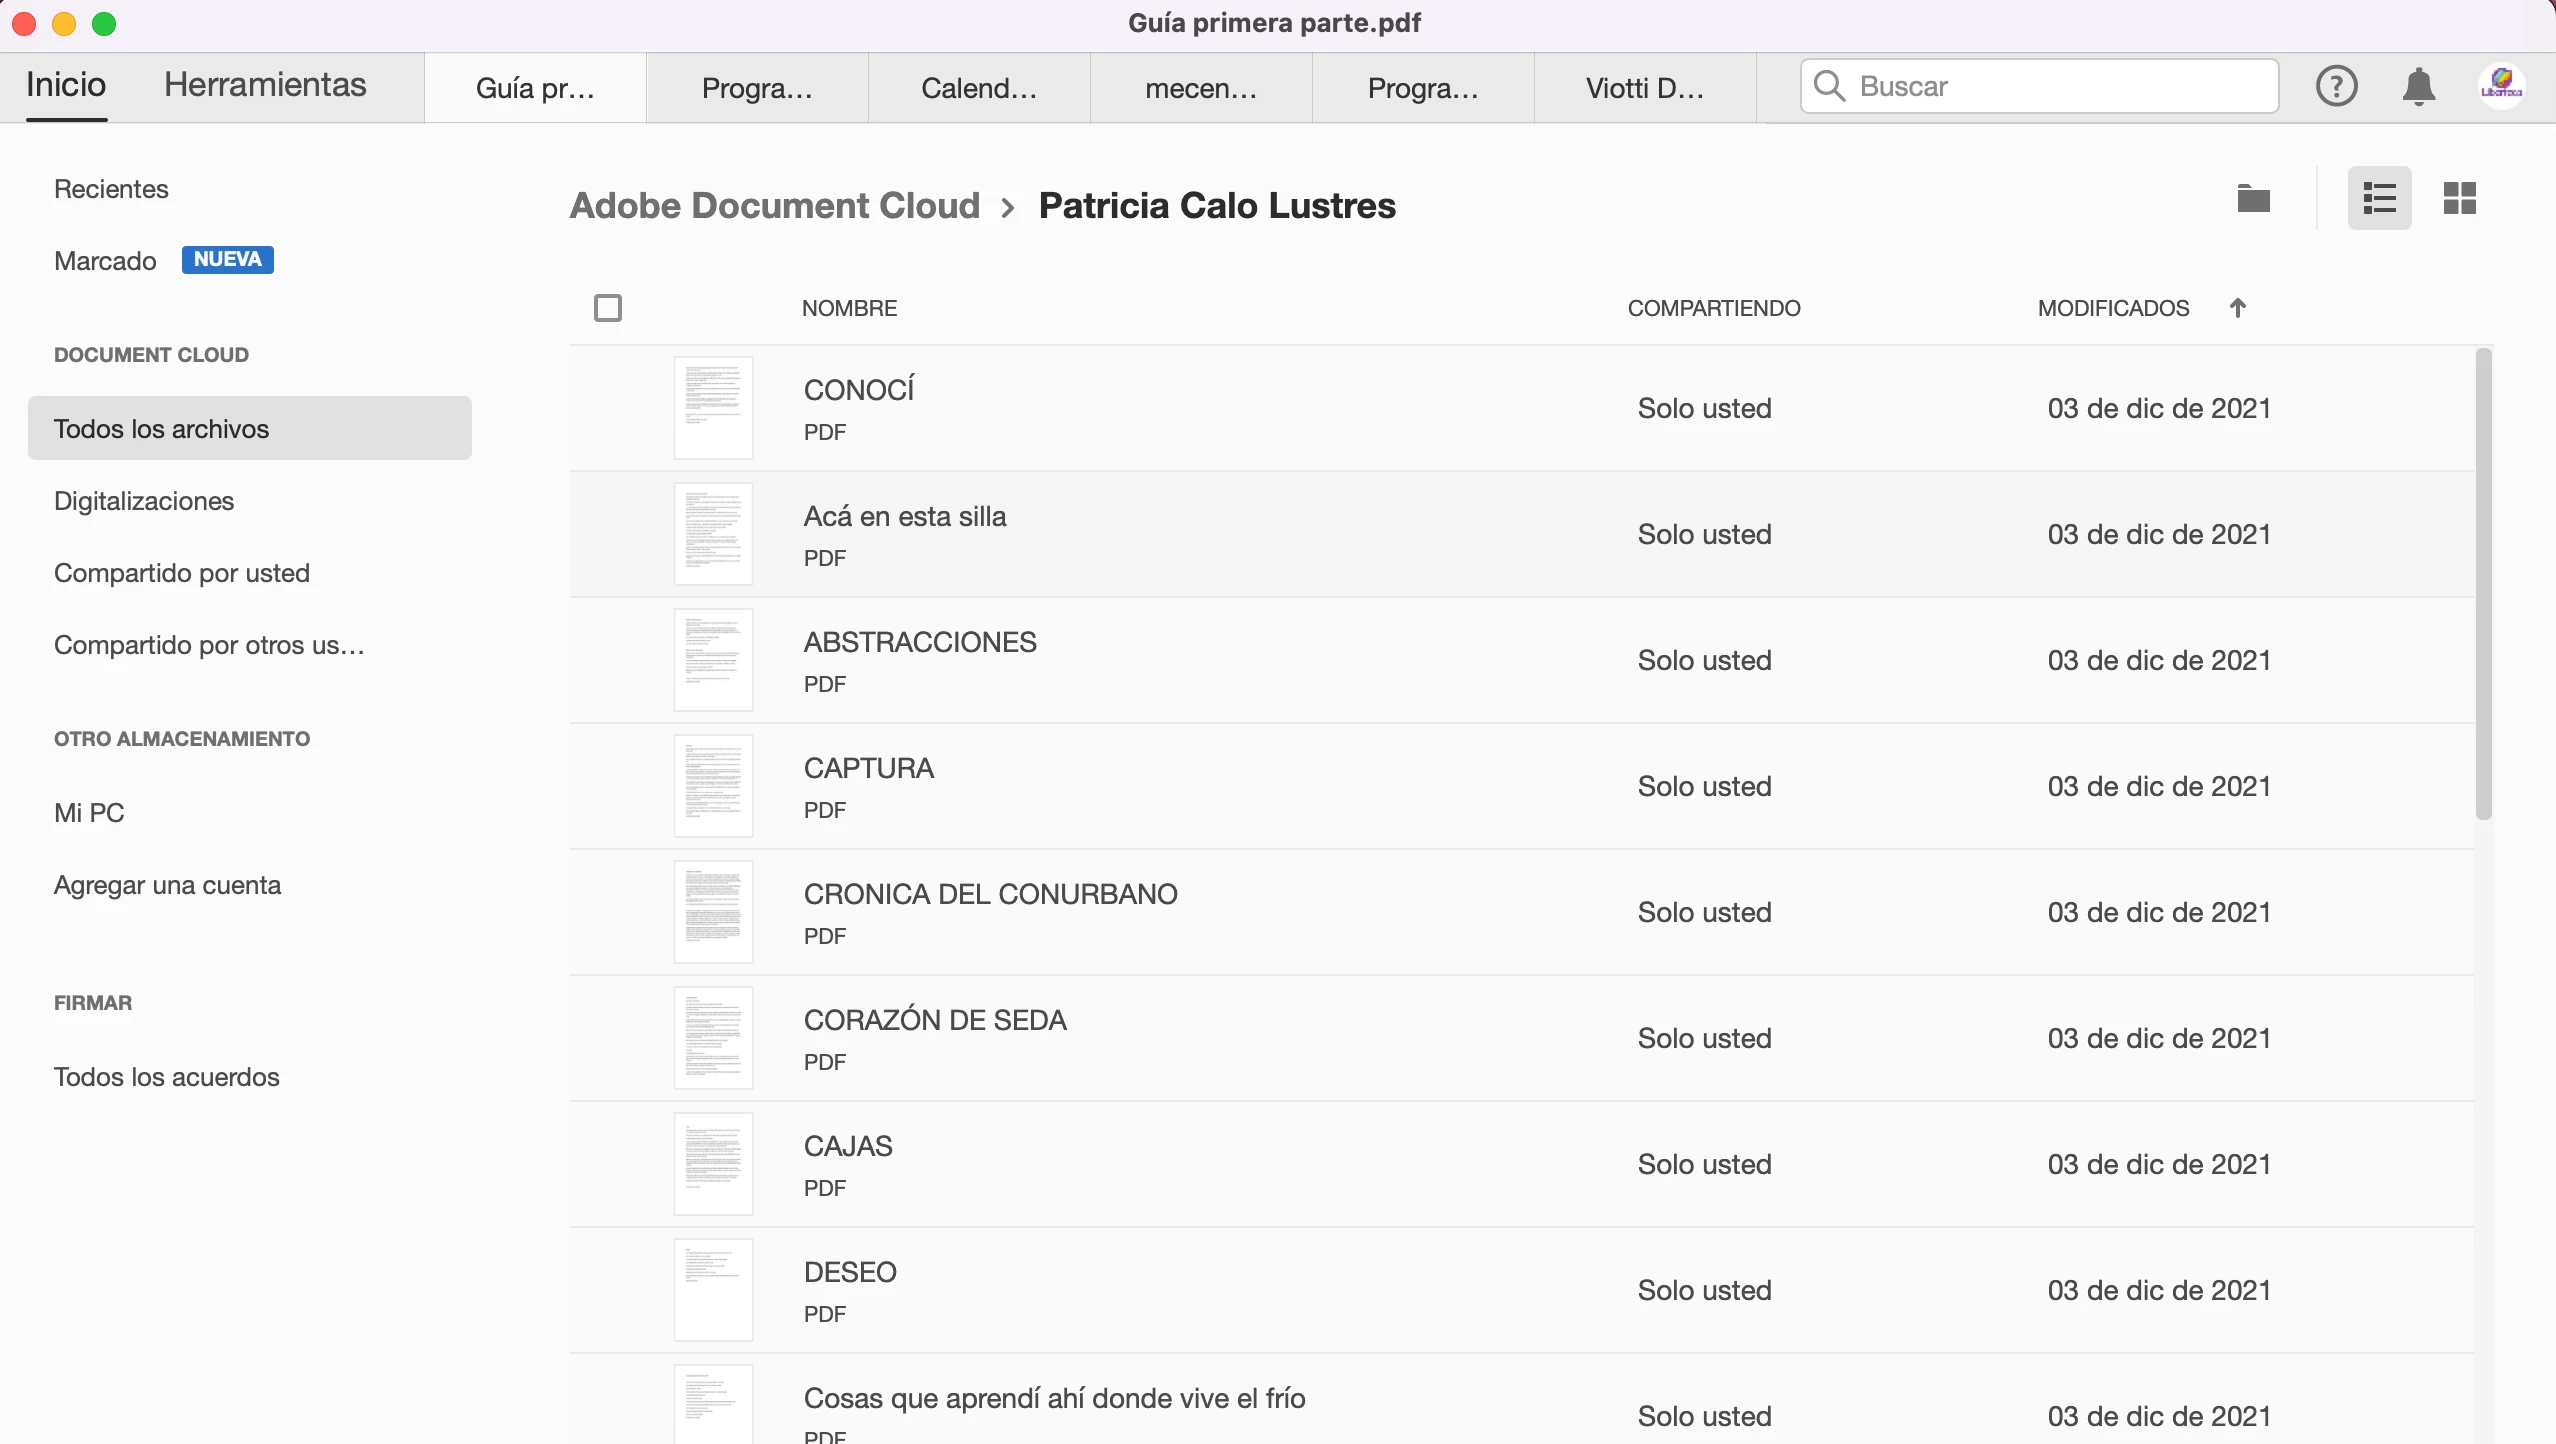
Task: Open the notifications bell
Action: 2418,86
